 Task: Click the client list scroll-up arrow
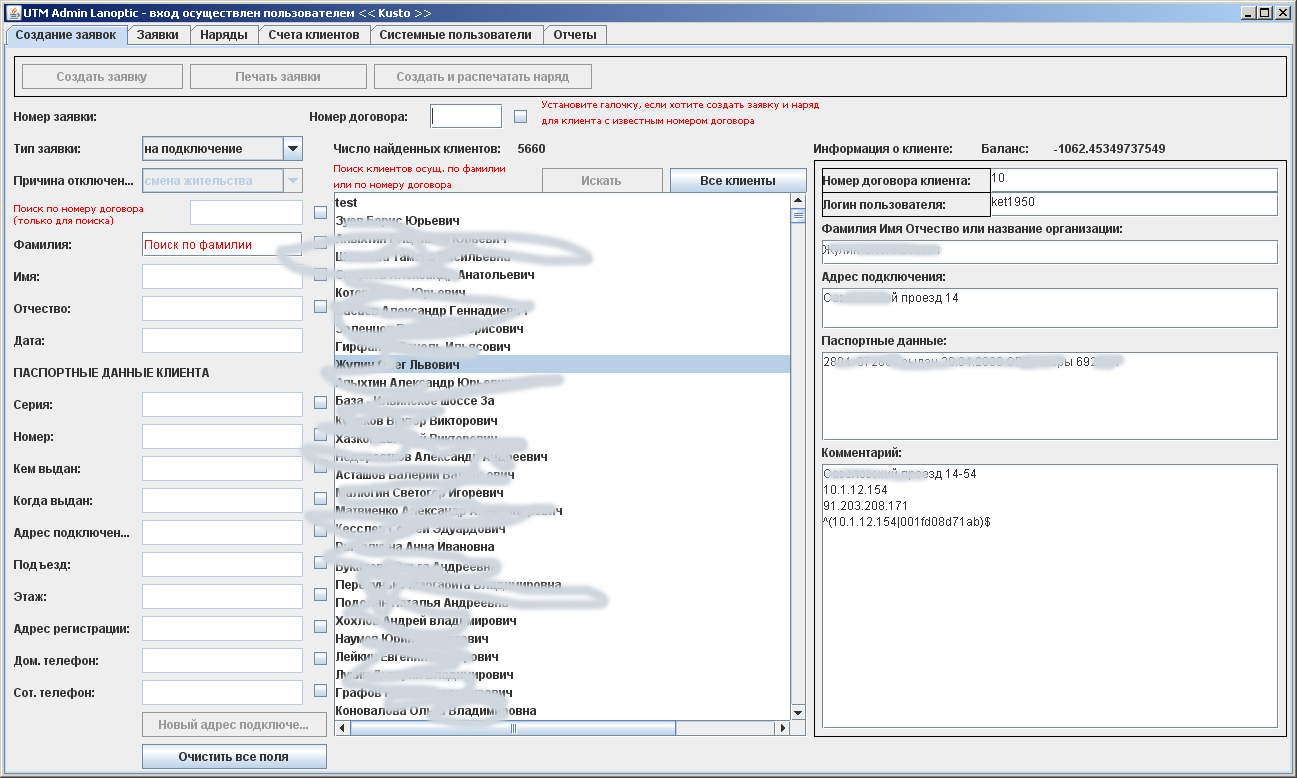click(798, 201)
